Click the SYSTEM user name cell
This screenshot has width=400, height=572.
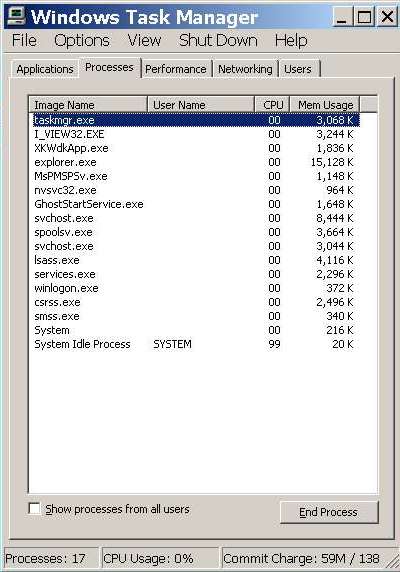[172, 344]
